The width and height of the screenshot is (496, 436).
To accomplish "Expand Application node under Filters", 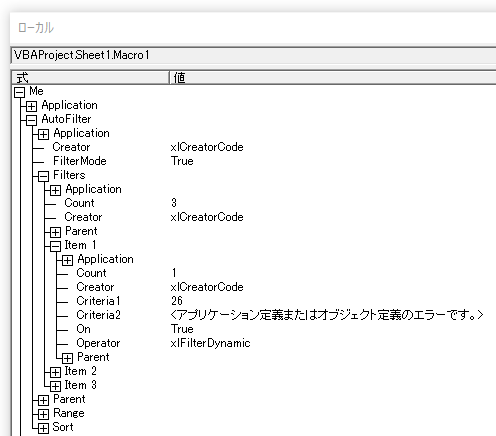I will [55, 190].
